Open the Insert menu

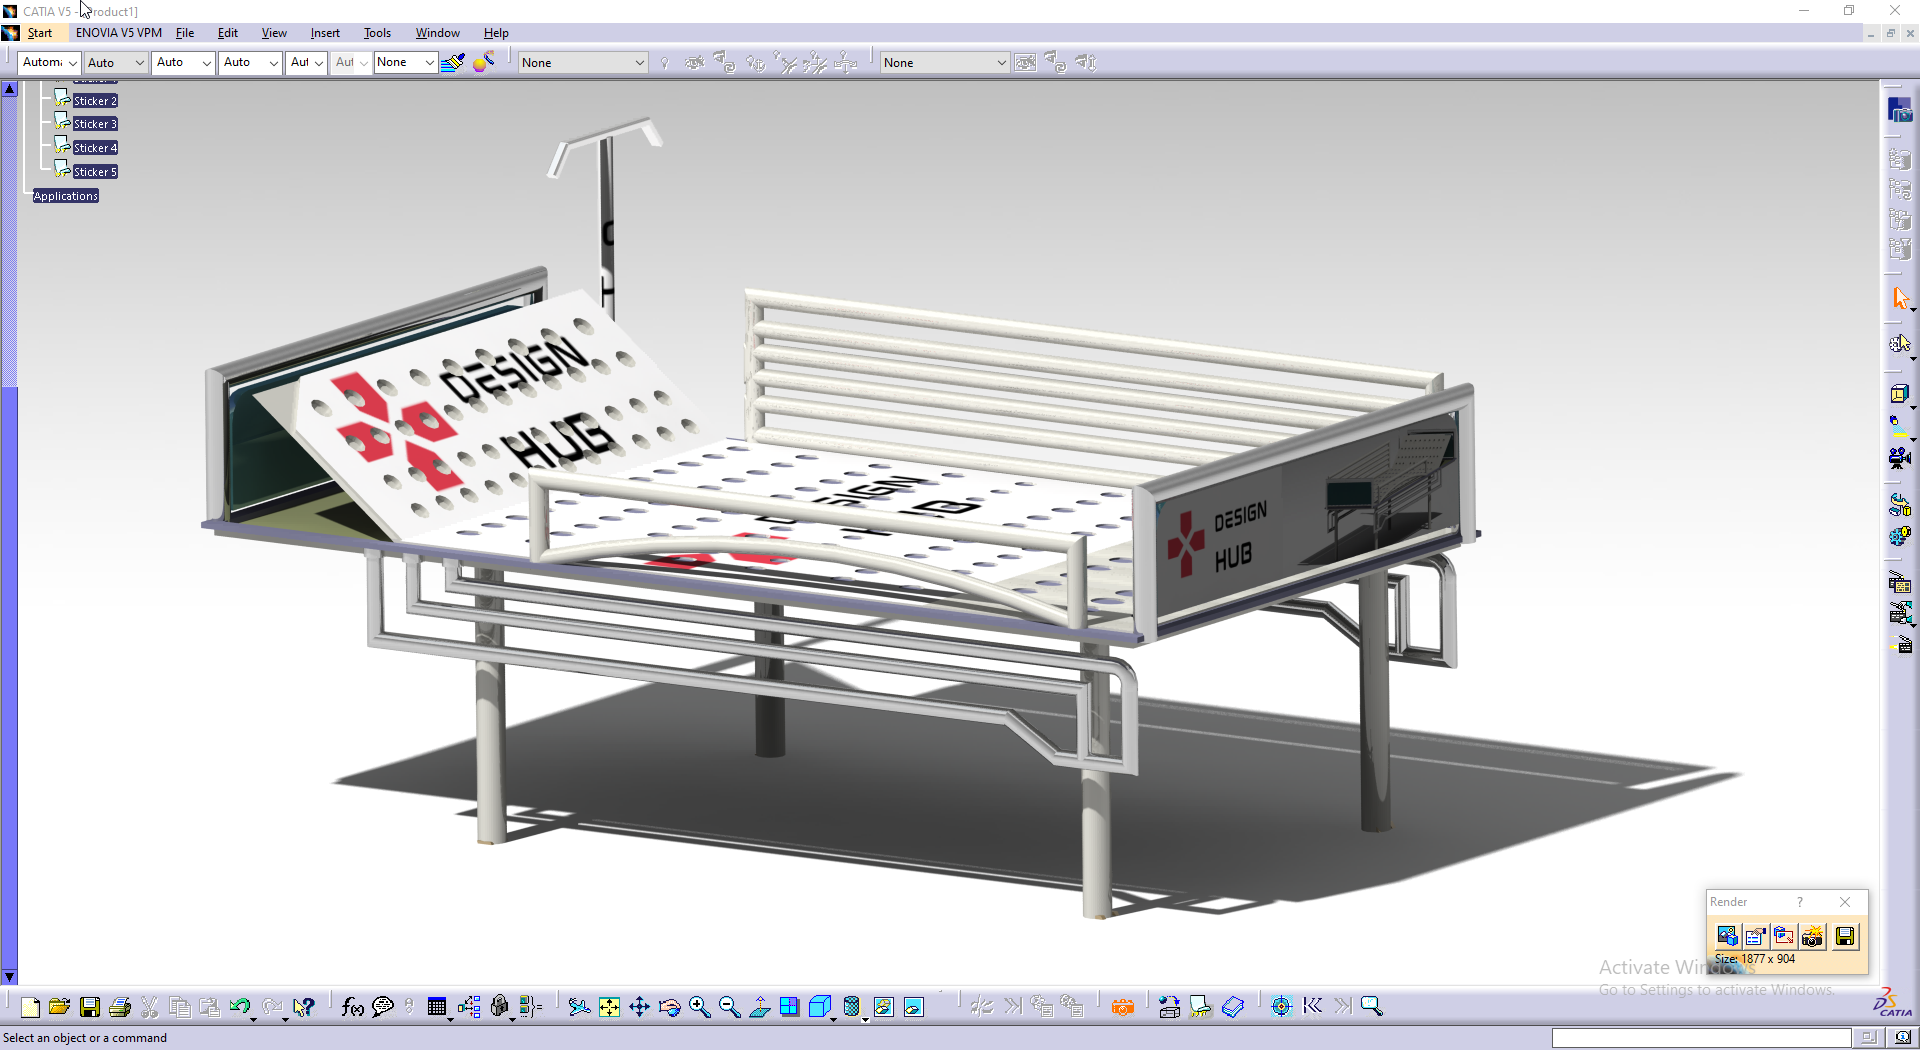point(325,33)
